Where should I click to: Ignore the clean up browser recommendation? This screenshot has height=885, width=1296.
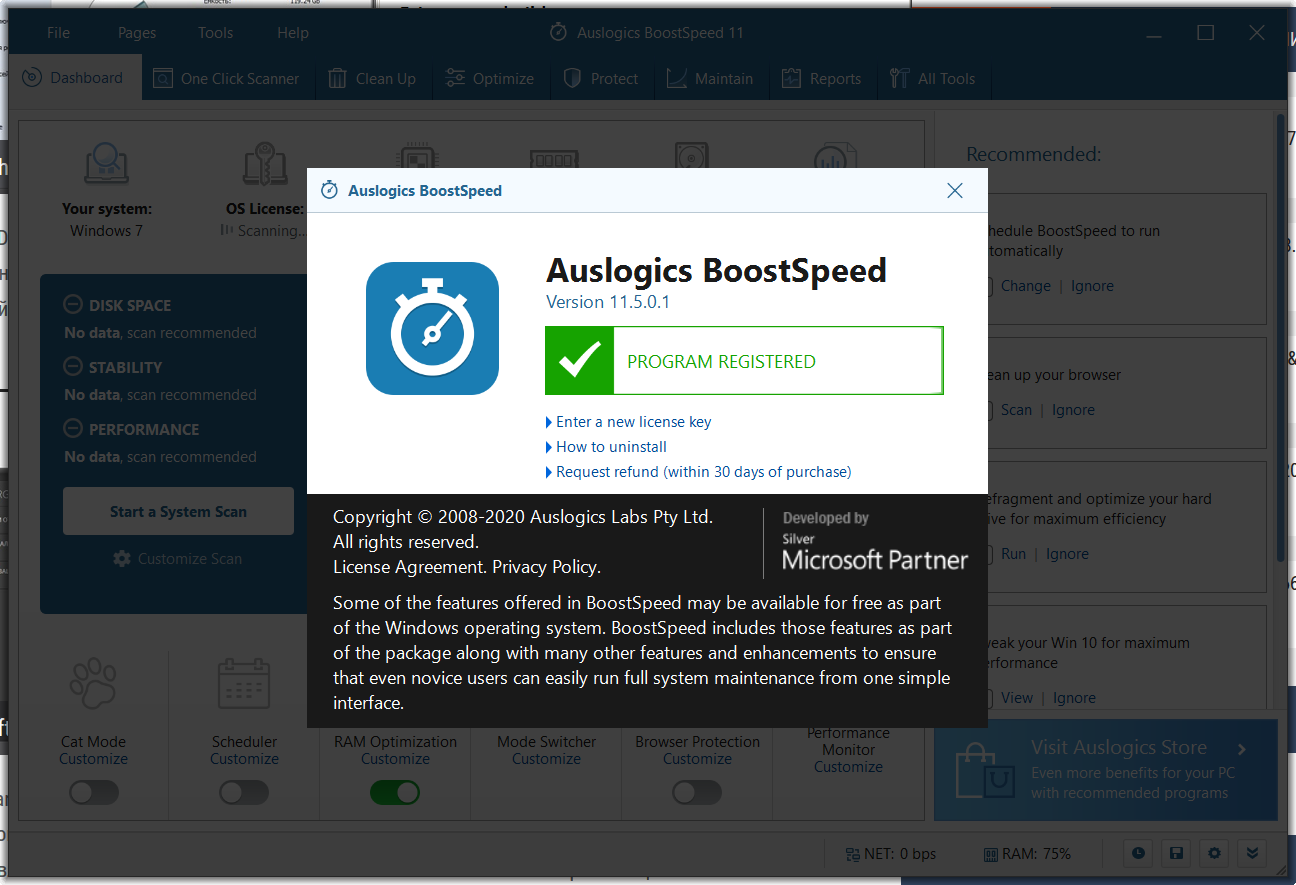coord(1073,410)
